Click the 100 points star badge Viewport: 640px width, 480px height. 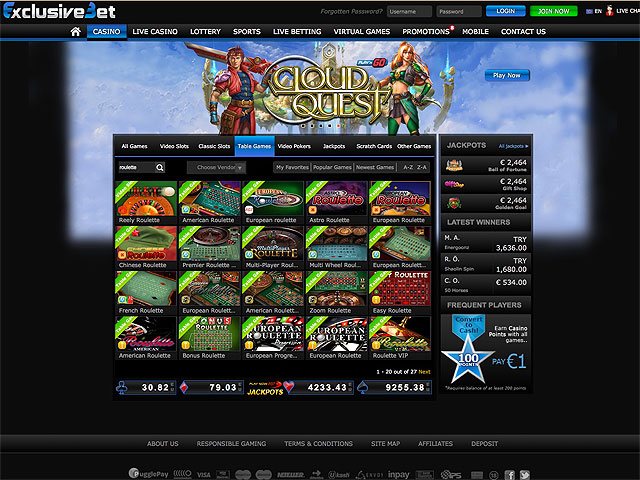click(x=468, y=358)
